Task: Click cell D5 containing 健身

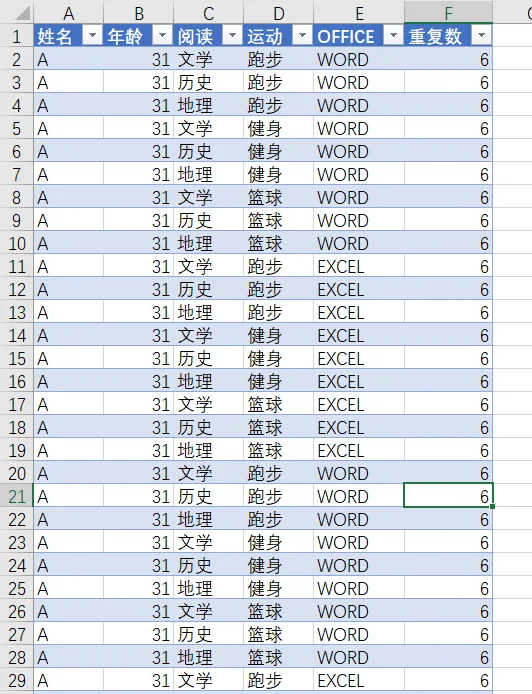Action: pyautogui.click(x=278, y=128)
